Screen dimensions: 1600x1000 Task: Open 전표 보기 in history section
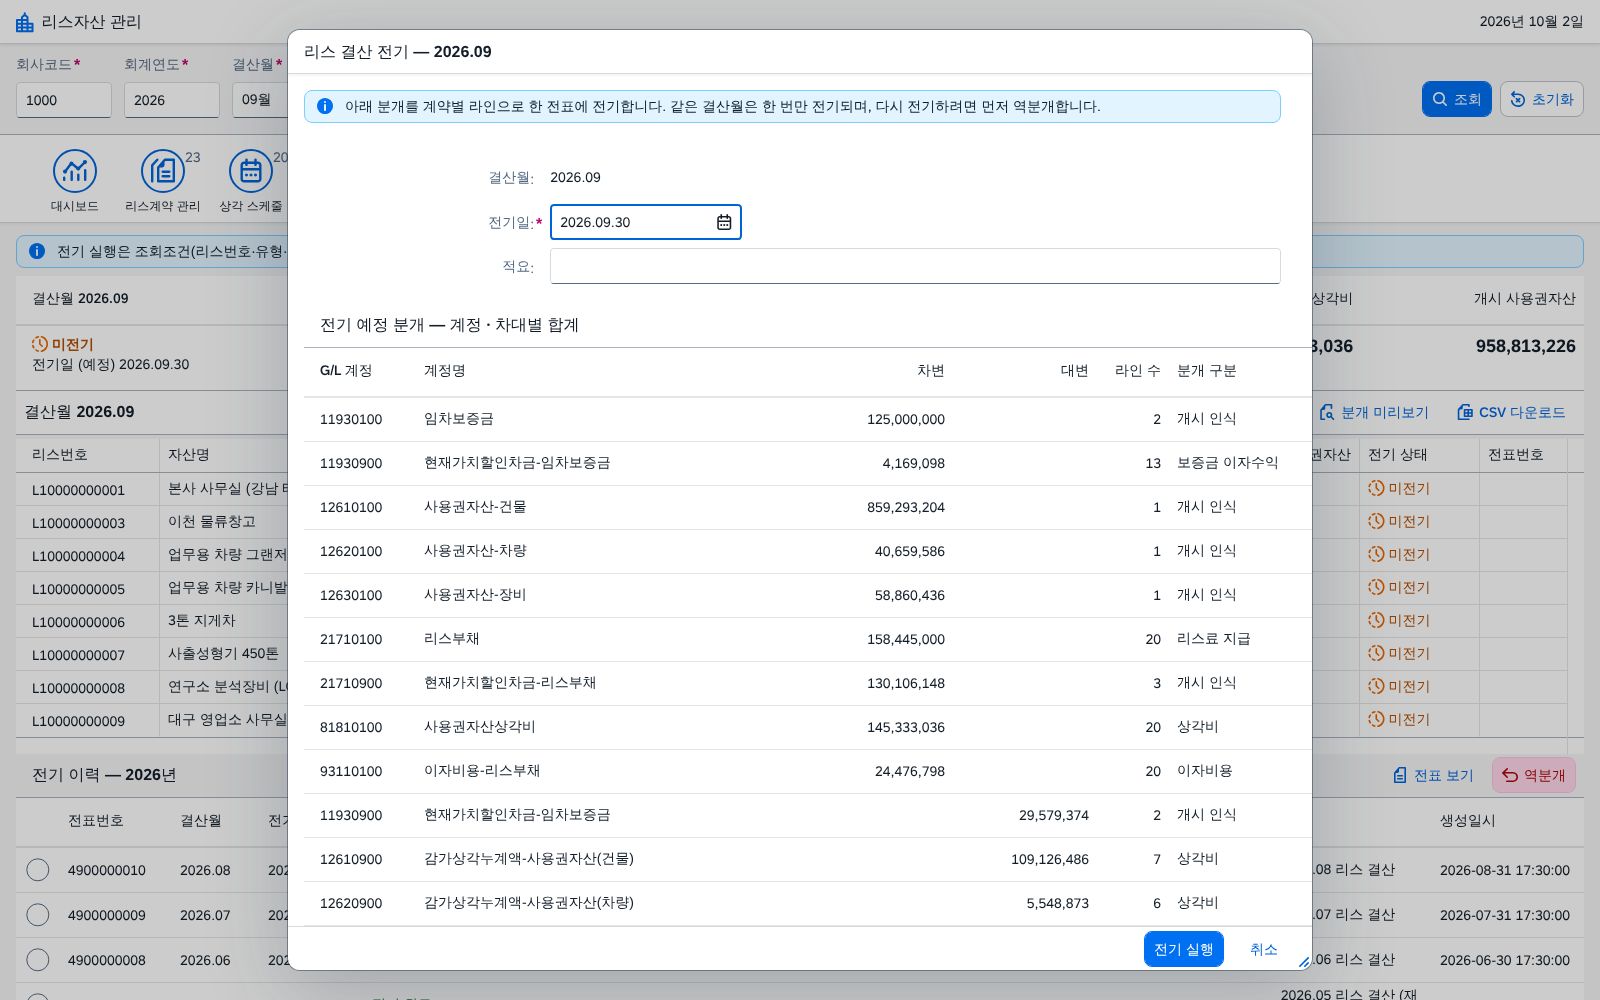(x=1433, y=775)
